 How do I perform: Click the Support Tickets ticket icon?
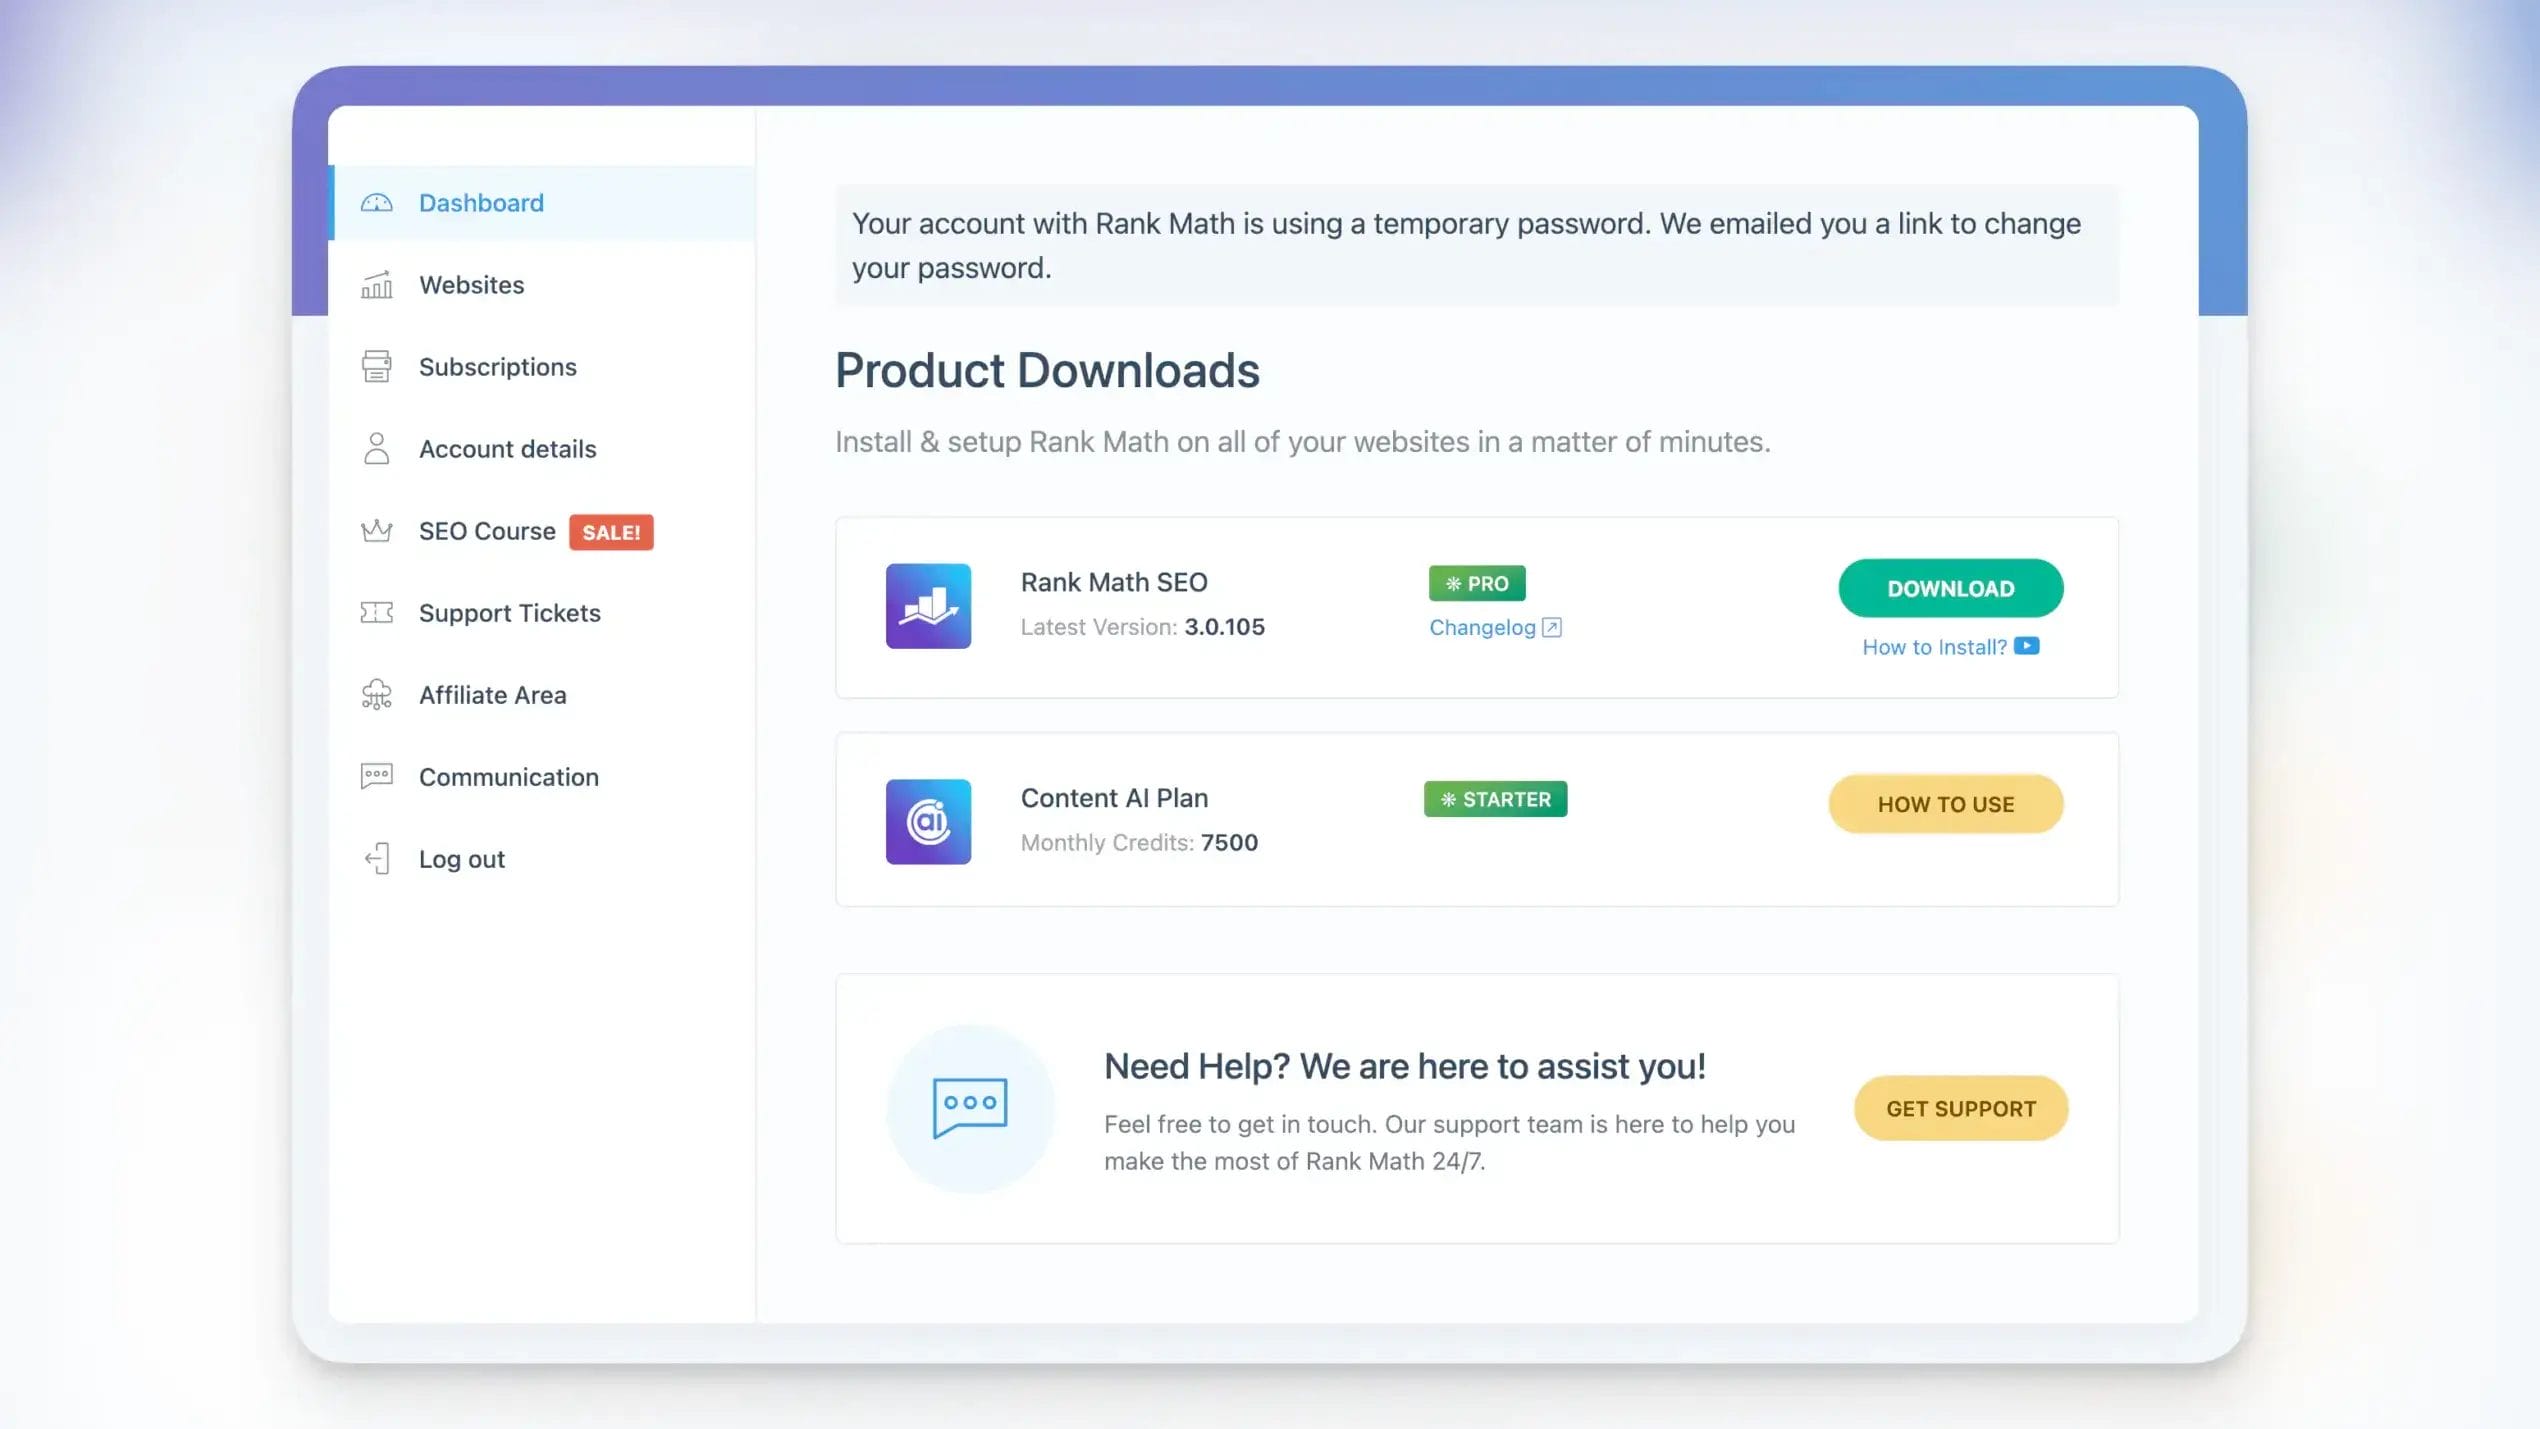click(x=376, y=613)
